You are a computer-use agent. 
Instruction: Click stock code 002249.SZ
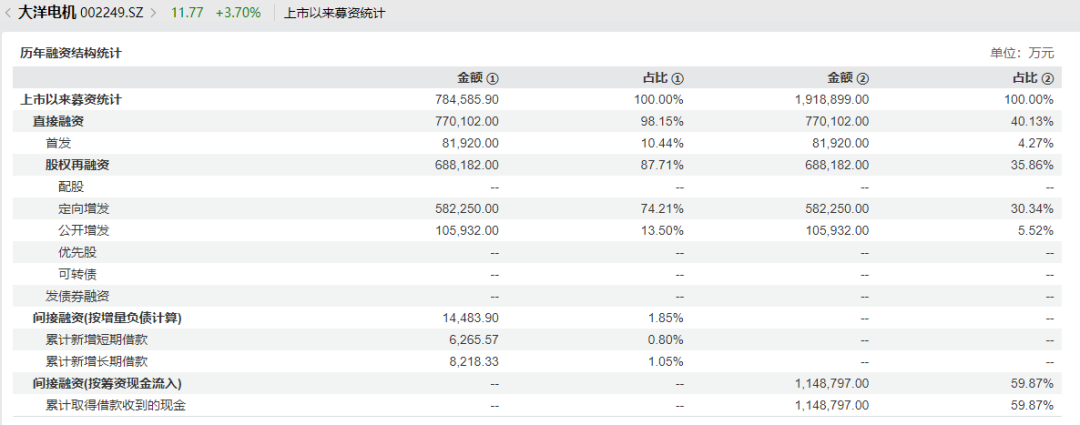tap(113, 13)
